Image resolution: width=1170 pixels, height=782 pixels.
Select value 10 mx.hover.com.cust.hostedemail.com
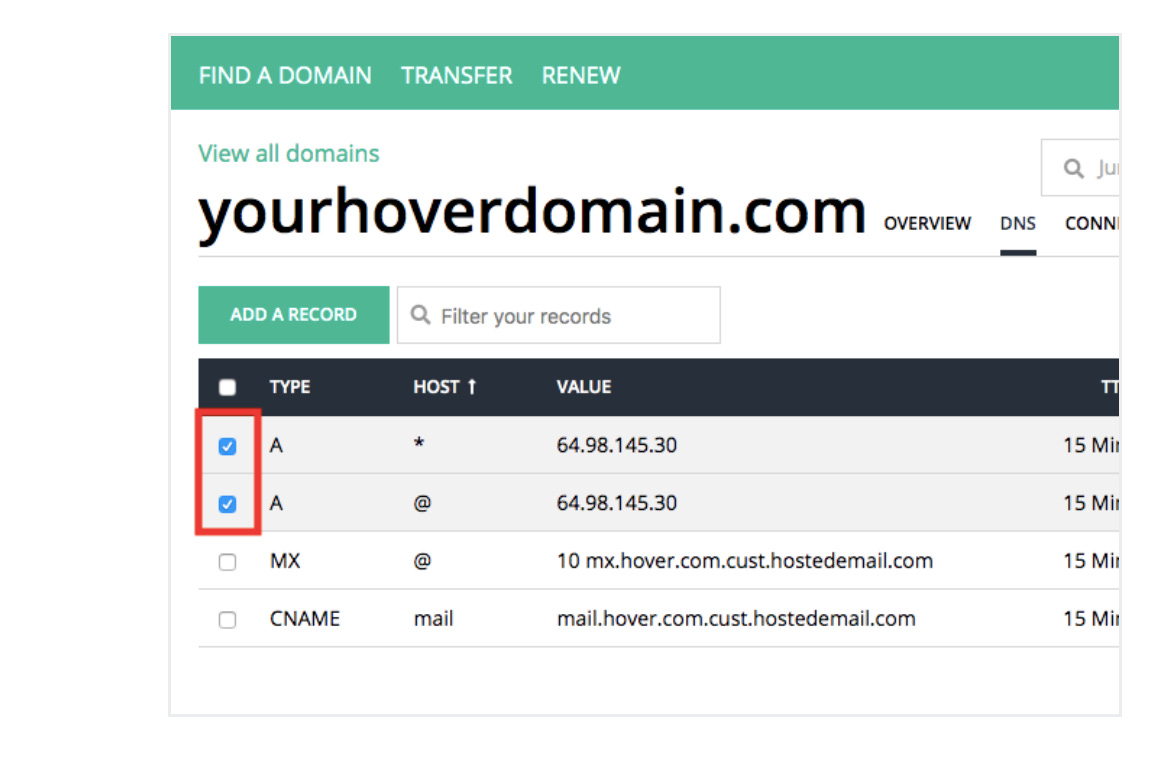click(745, 561)
